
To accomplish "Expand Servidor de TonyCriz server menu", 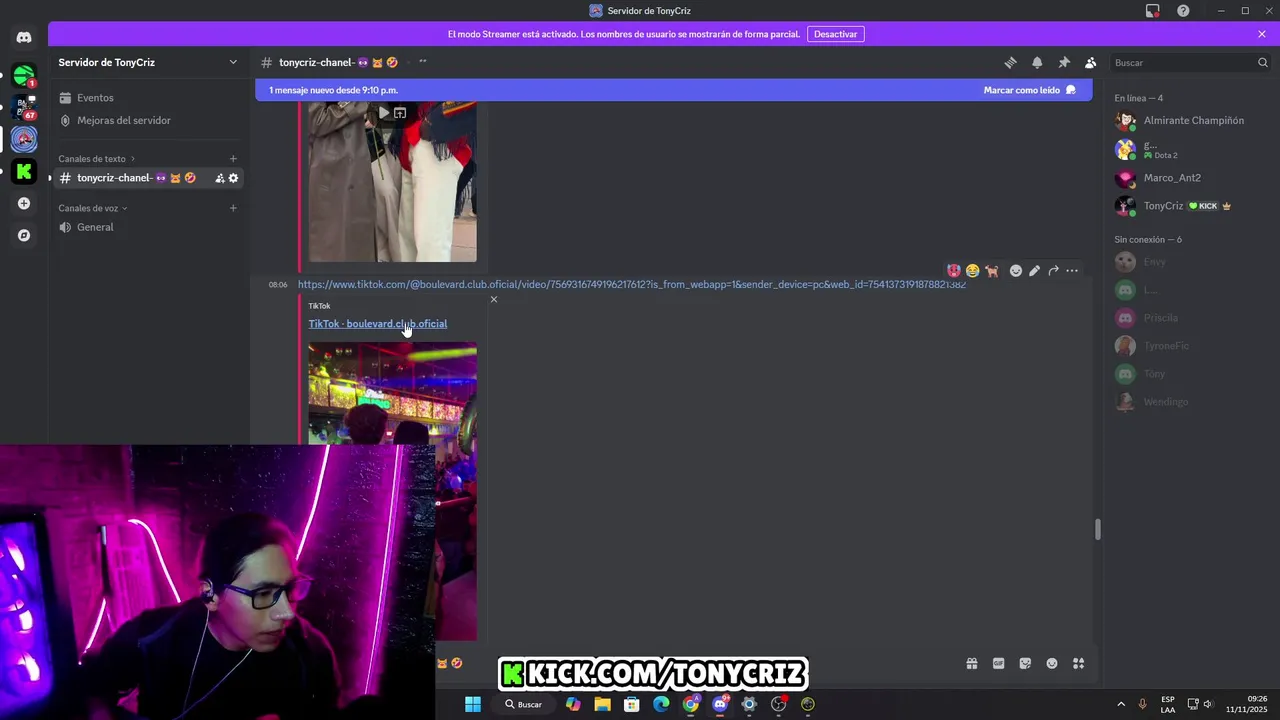I will tap(148, 62).
